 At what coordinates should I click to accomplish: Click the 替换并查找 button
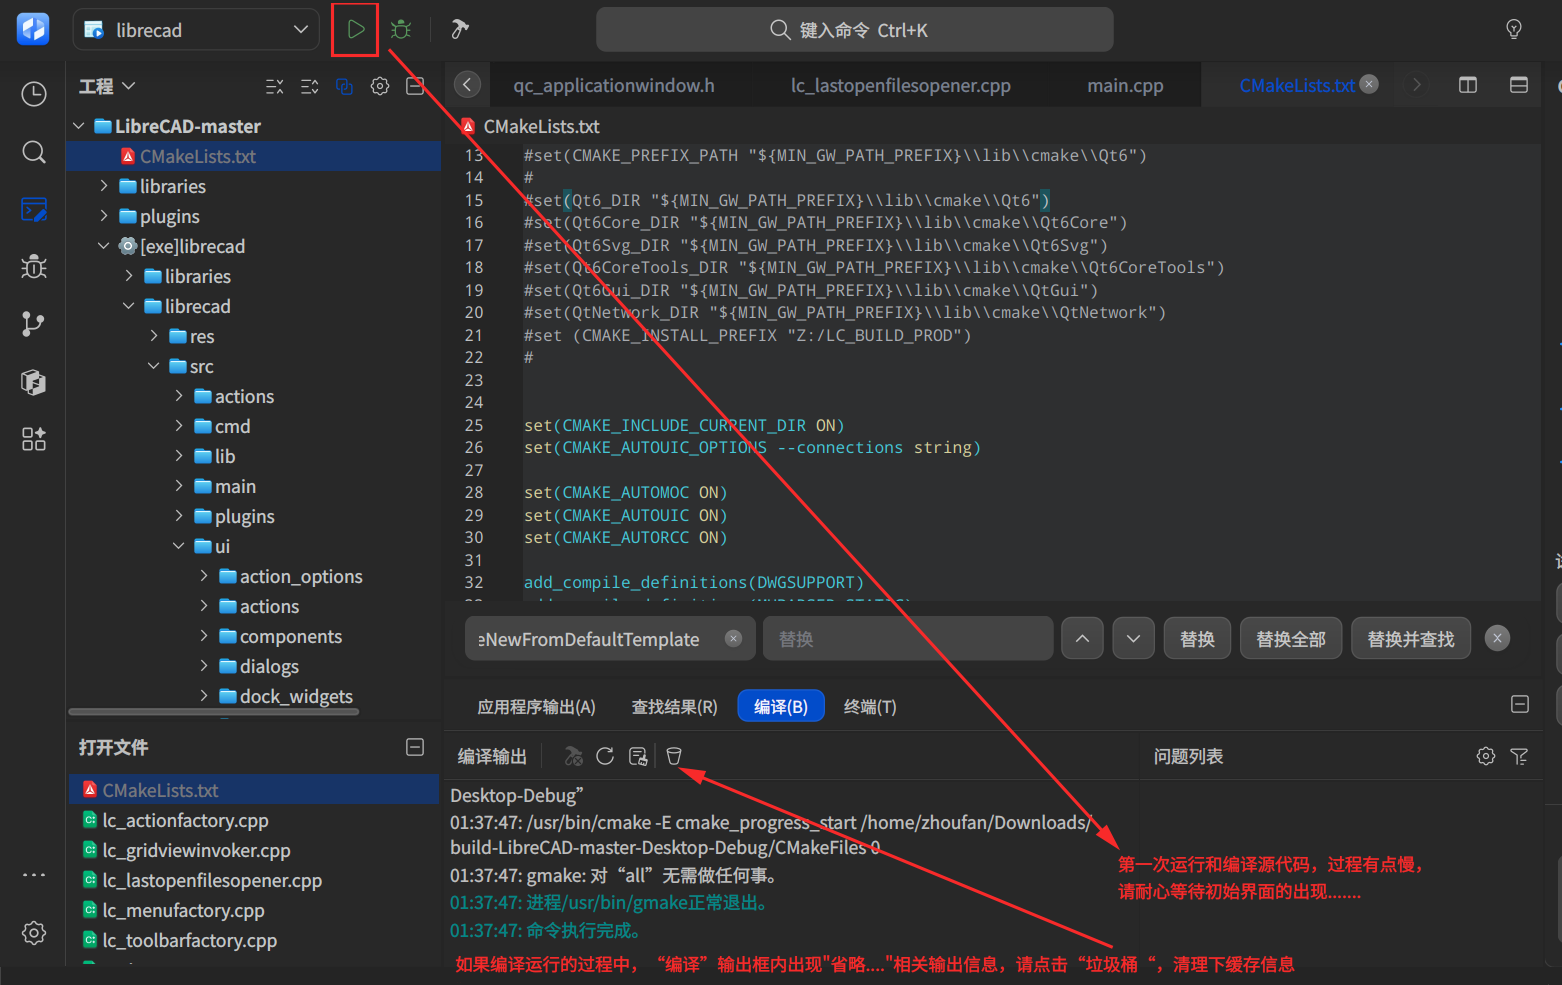coord(1410,639)
